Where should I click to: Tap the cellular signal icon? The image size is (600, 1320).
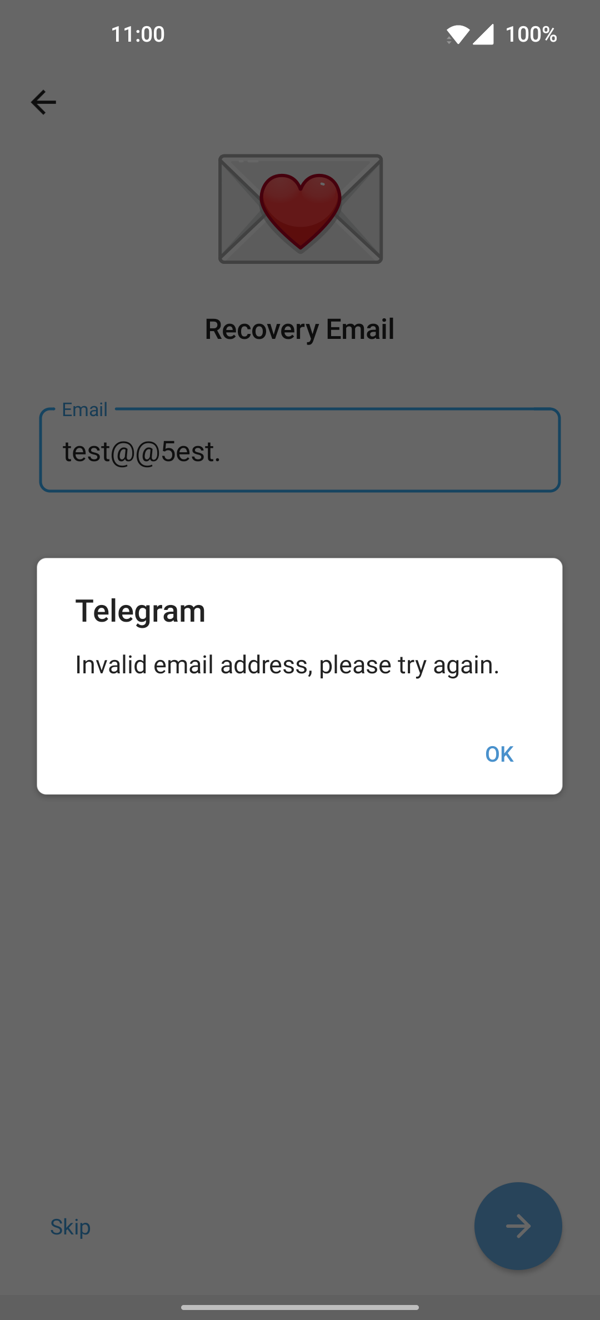point(483,34)
